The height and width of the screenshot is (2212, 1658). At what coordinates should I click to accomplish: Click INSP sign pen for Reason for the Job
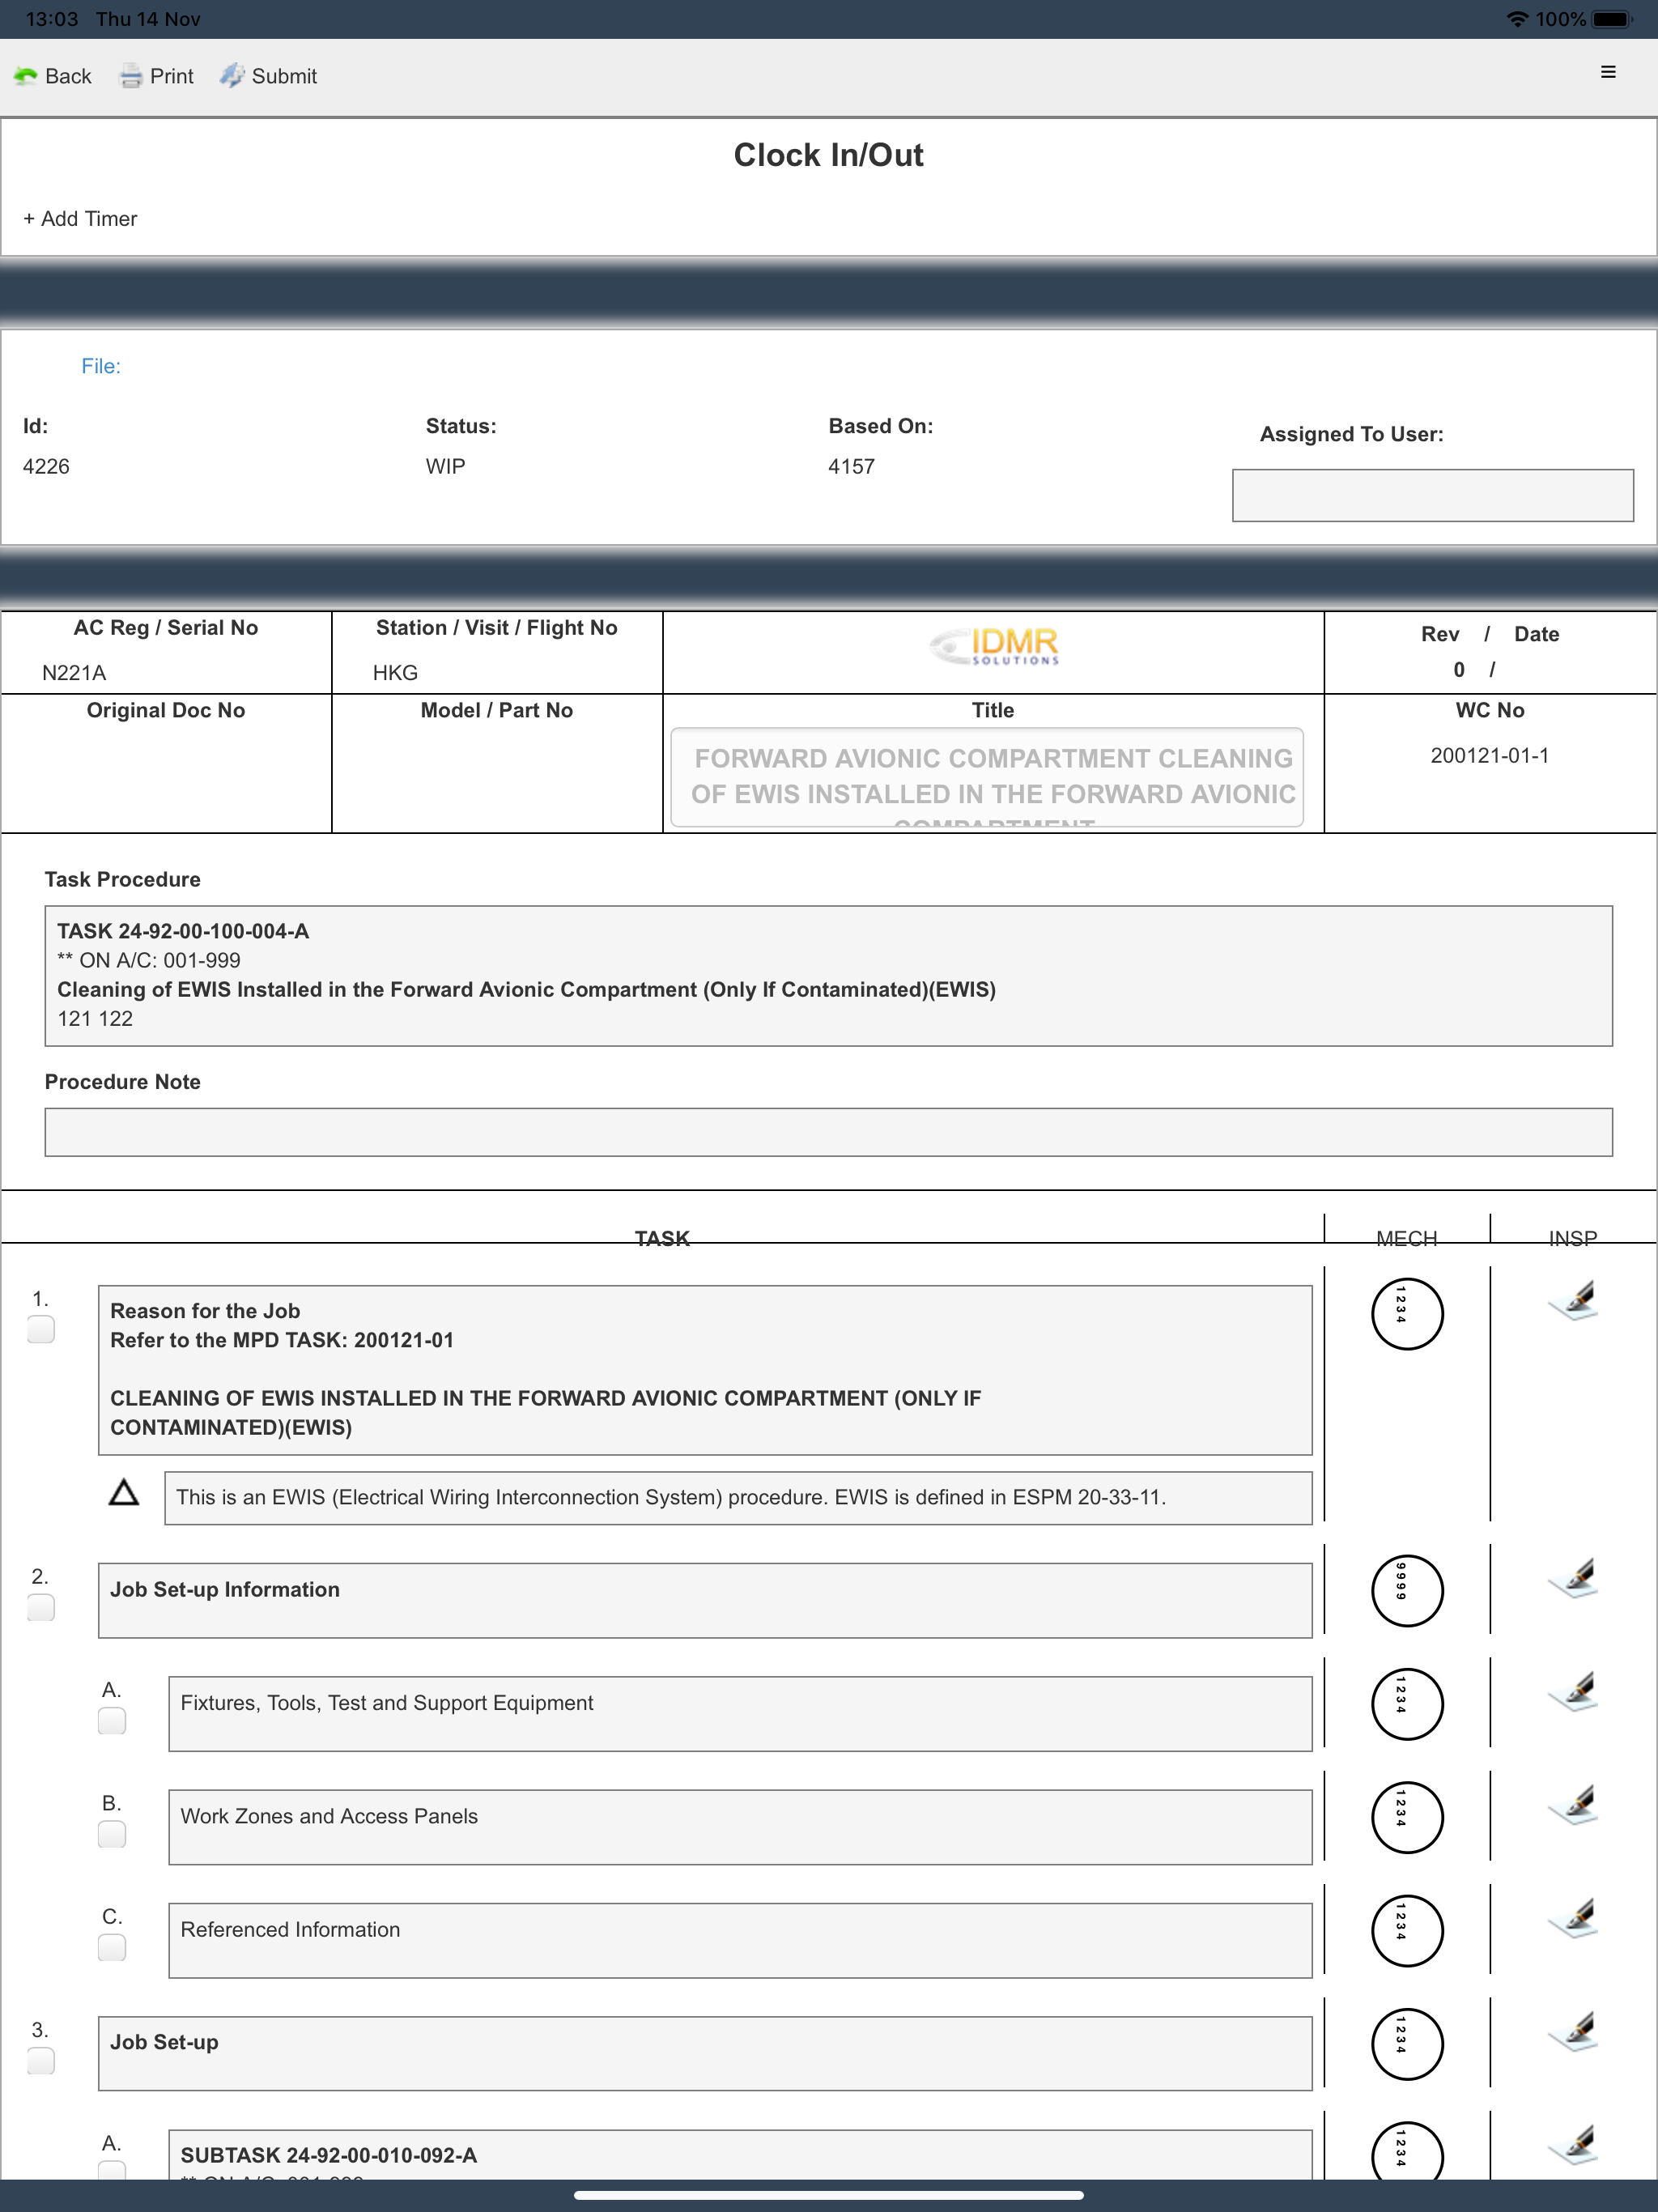(x=1573, y=1300)
